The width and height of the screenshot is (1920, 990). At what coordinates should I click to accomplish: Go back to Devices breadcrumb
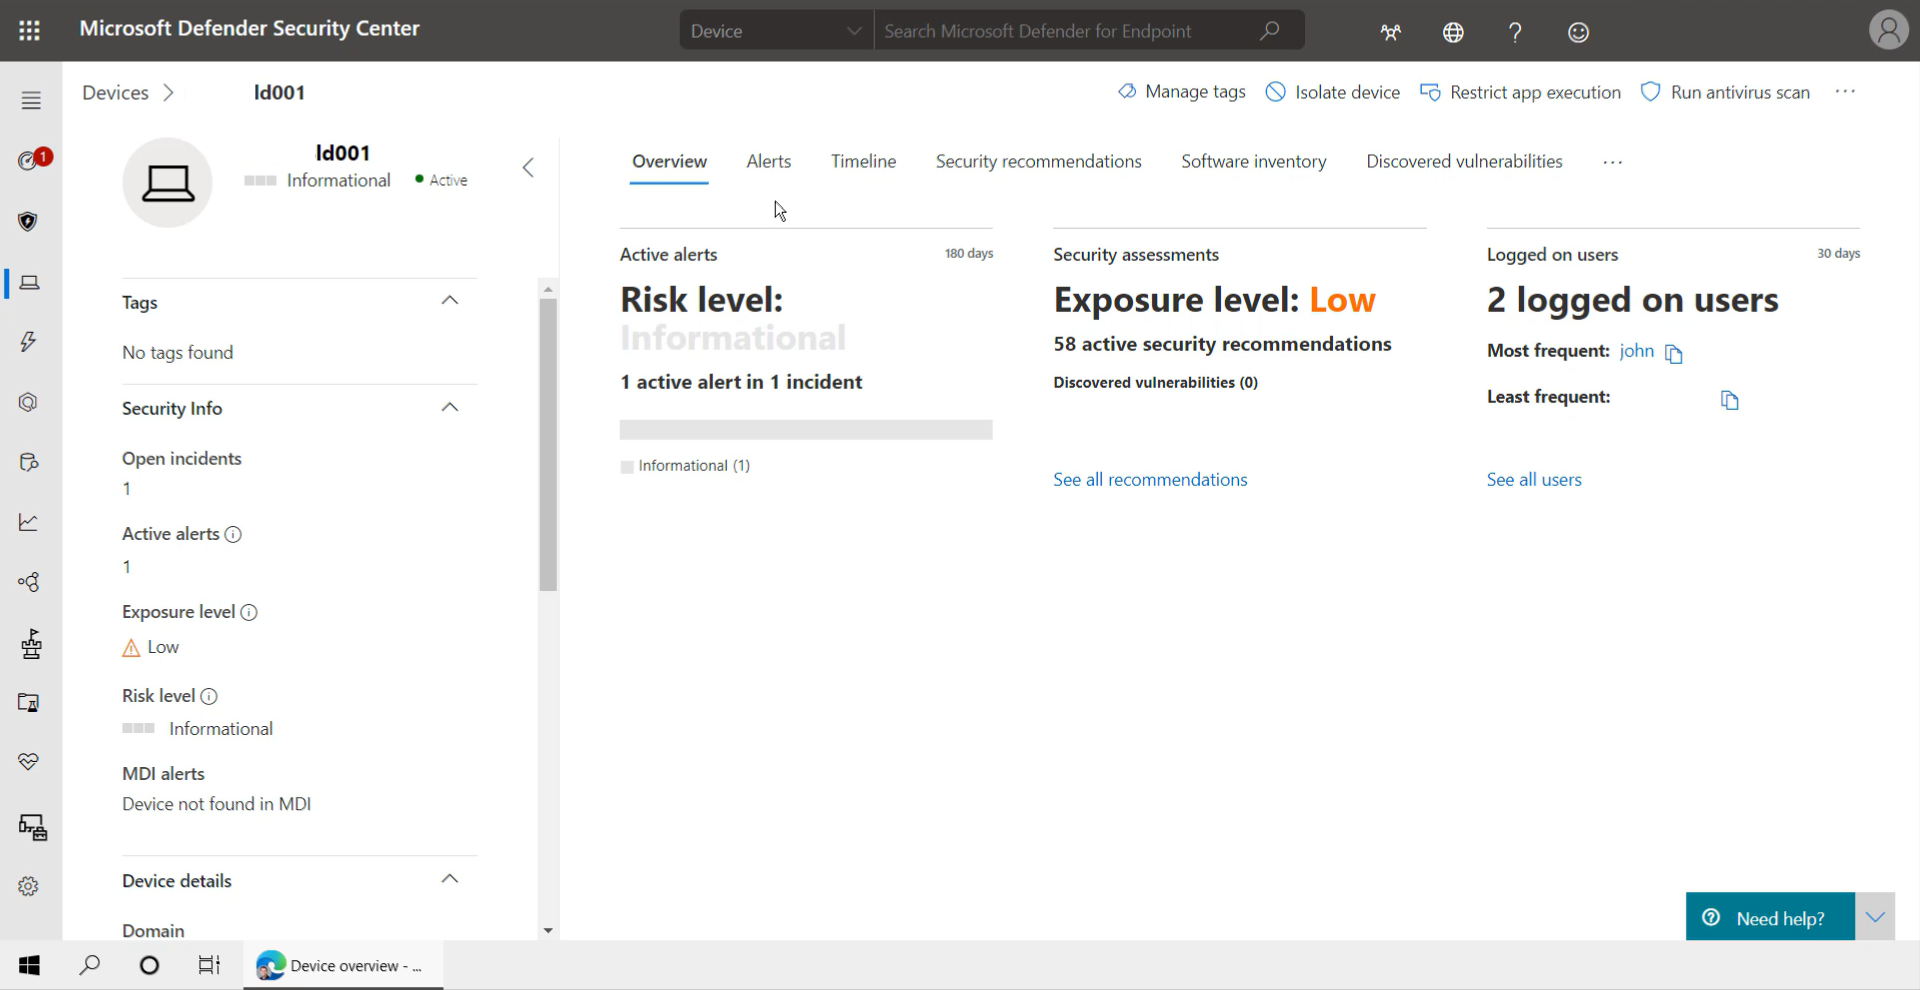[x=115, y=92]
